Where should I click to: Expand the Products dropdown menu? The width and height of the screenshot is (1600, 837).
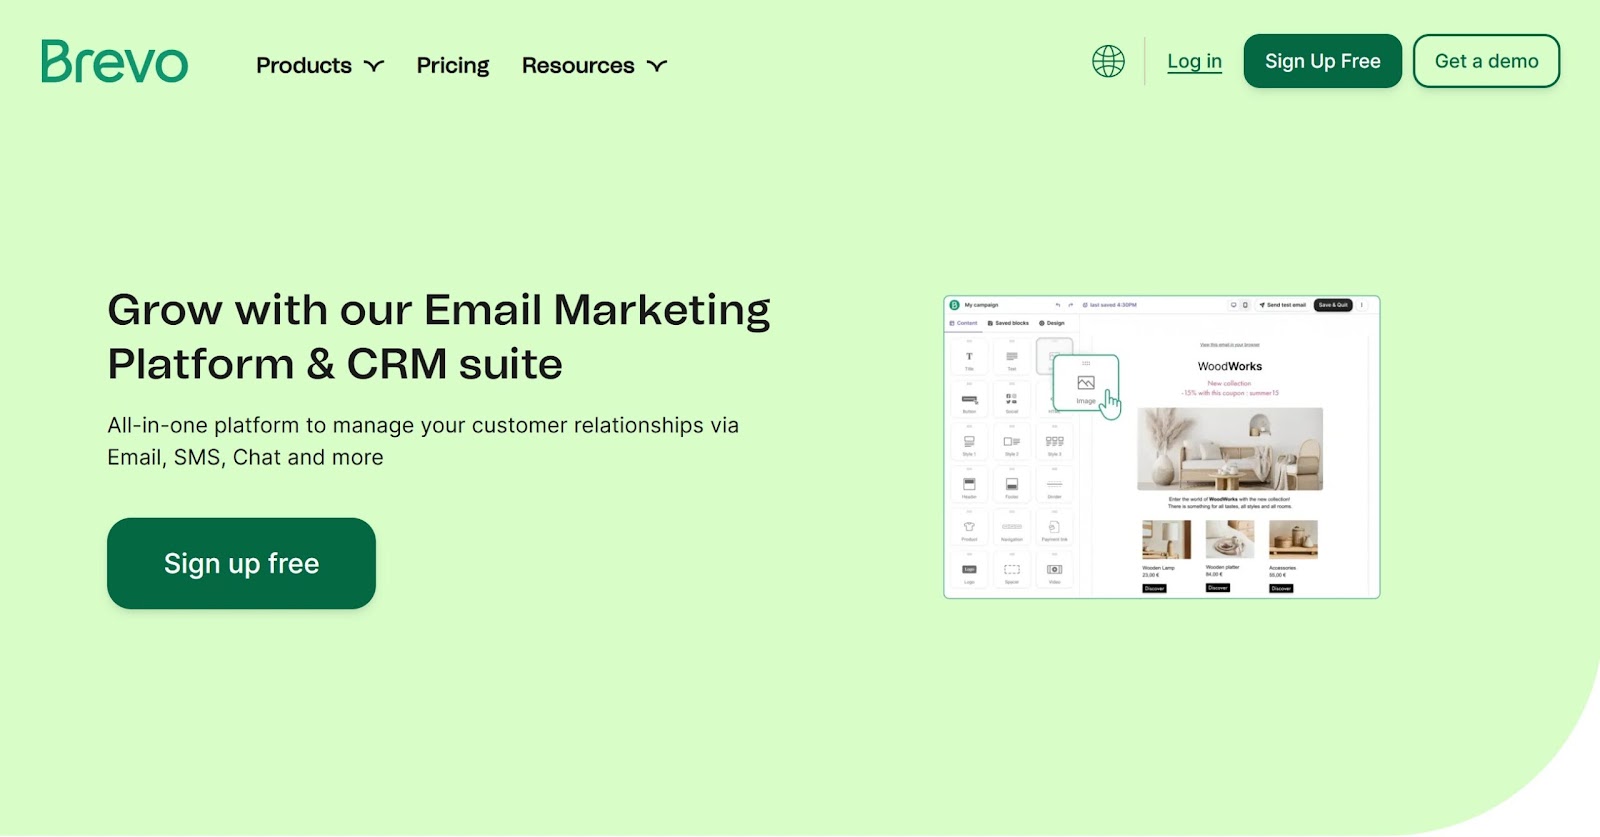click(x=319, y=66)
